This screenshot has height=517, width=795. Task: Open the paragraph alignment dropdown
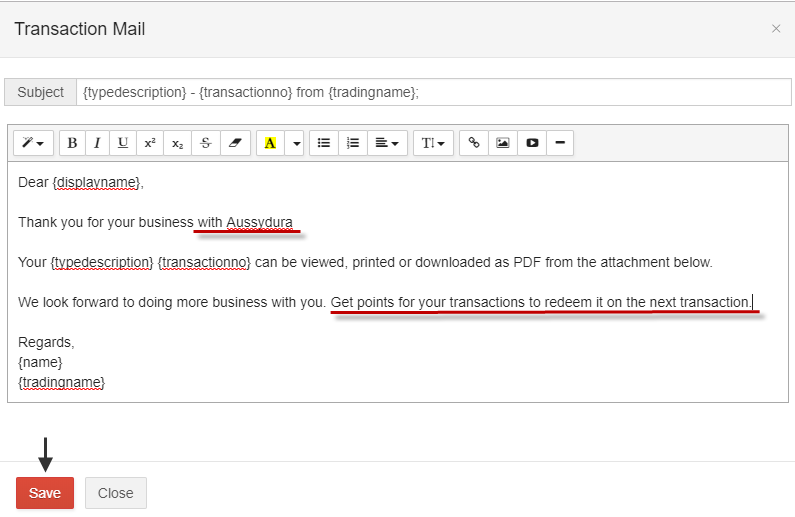pos(387,143)
